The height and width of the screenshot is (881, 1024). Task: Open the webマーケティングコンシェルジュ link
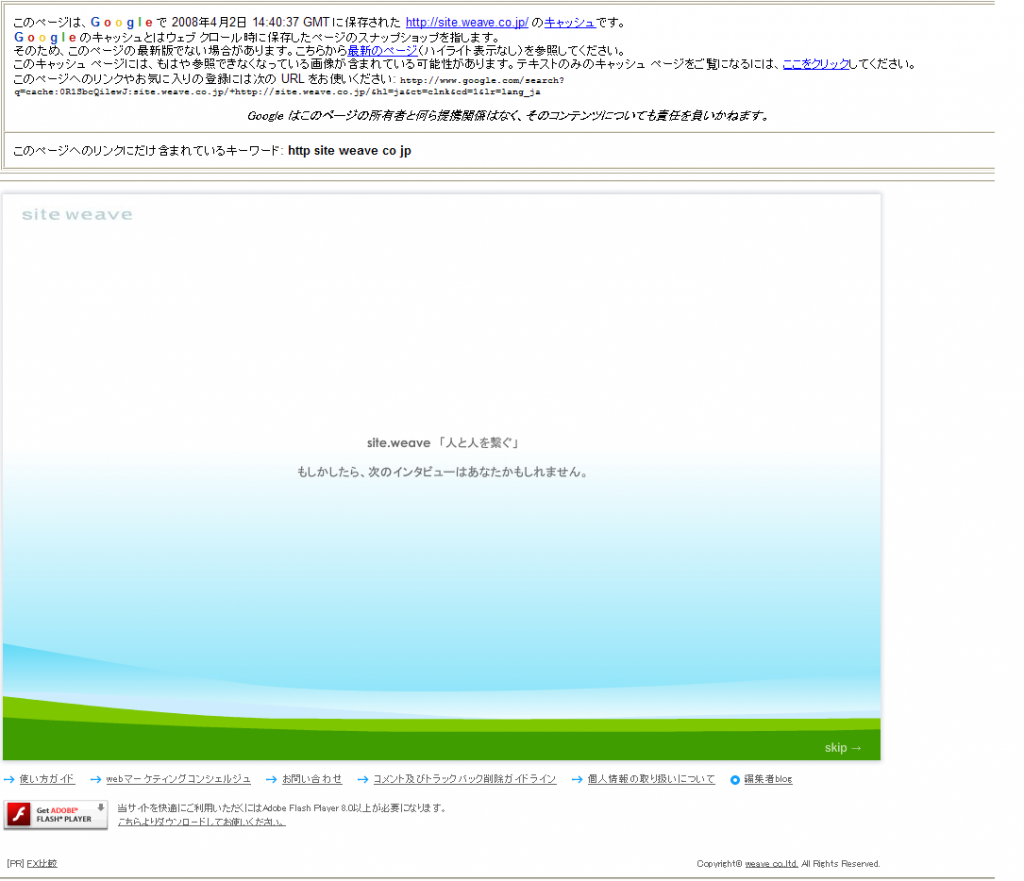pos(178,779)
